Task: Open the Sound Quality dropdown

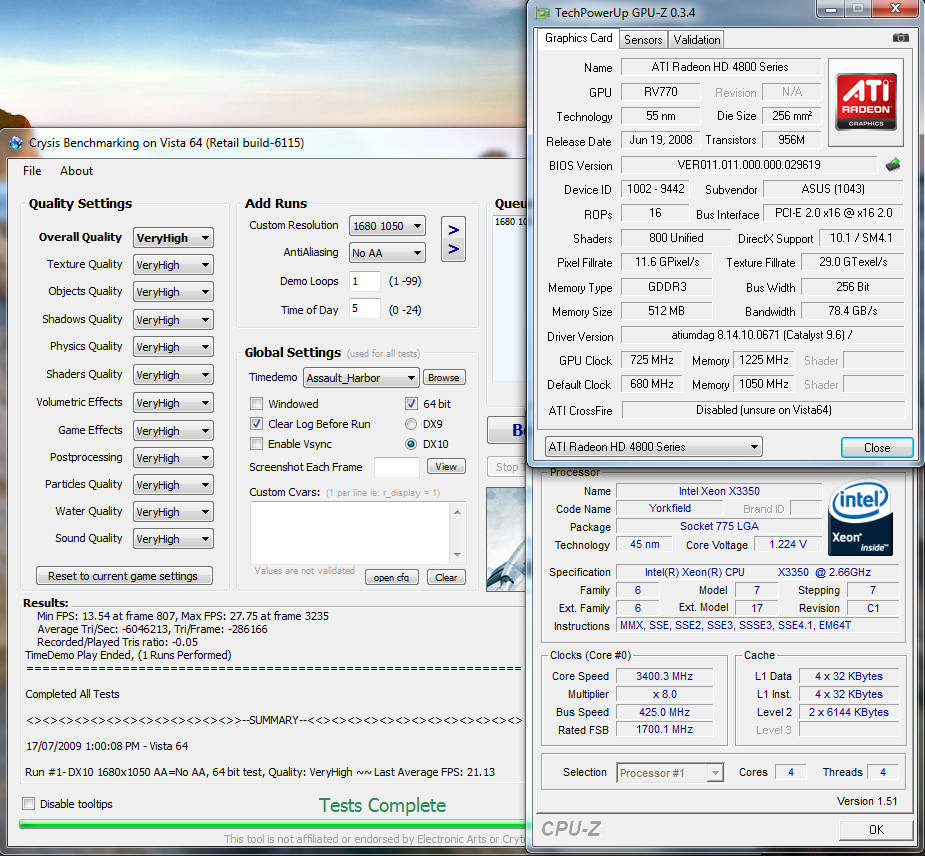Action: coord(173,539)
